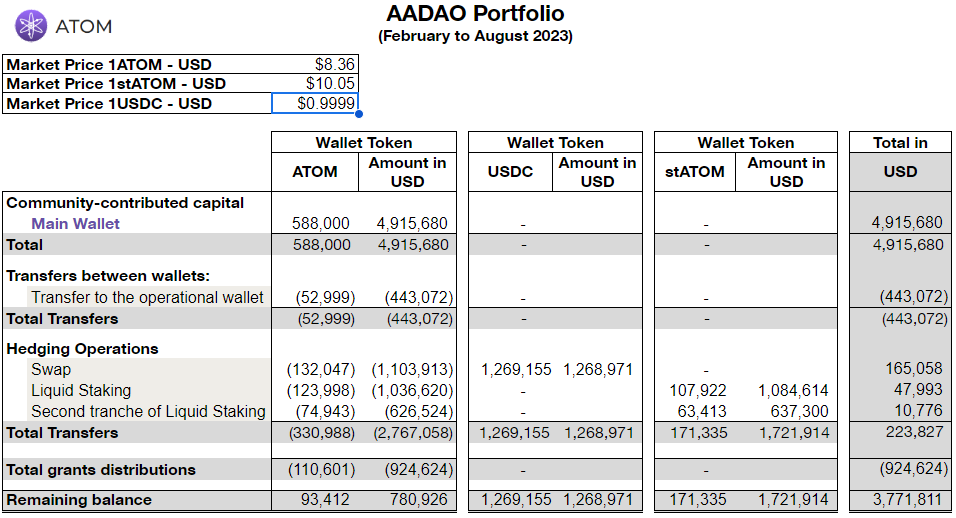Select the 780,926 remaining USD cell

coord(419,500)
